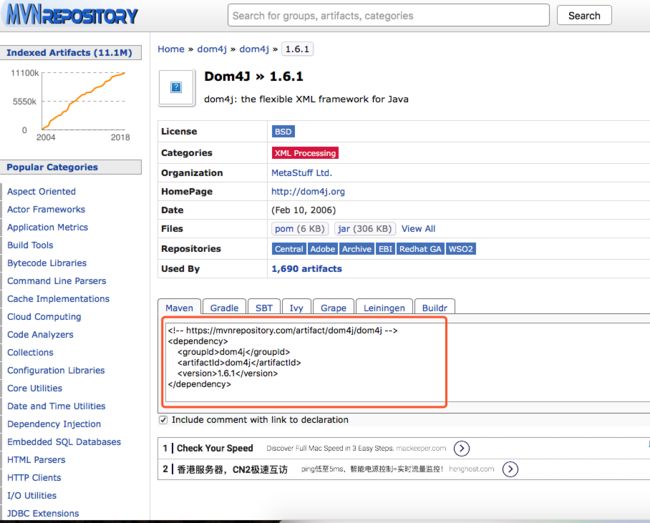Open JDBC Extensions category
The image size is (650, 523).
pyautogui.click(x=43, y=513)
